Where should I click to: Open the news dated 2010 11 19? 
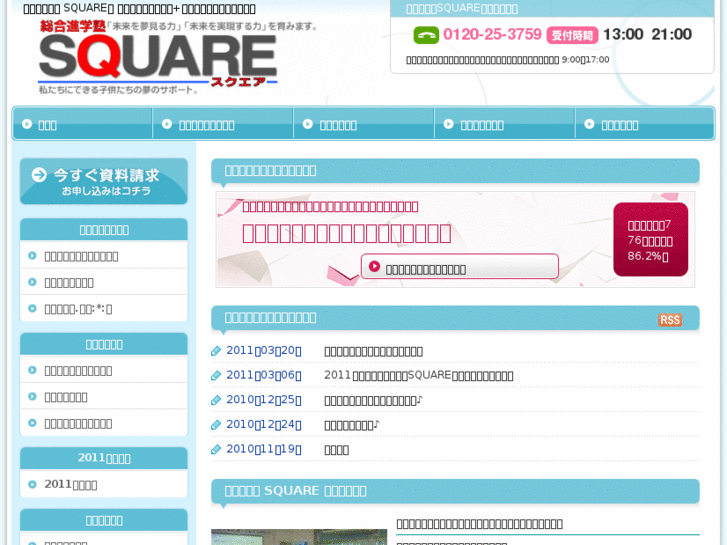point(336,449)
